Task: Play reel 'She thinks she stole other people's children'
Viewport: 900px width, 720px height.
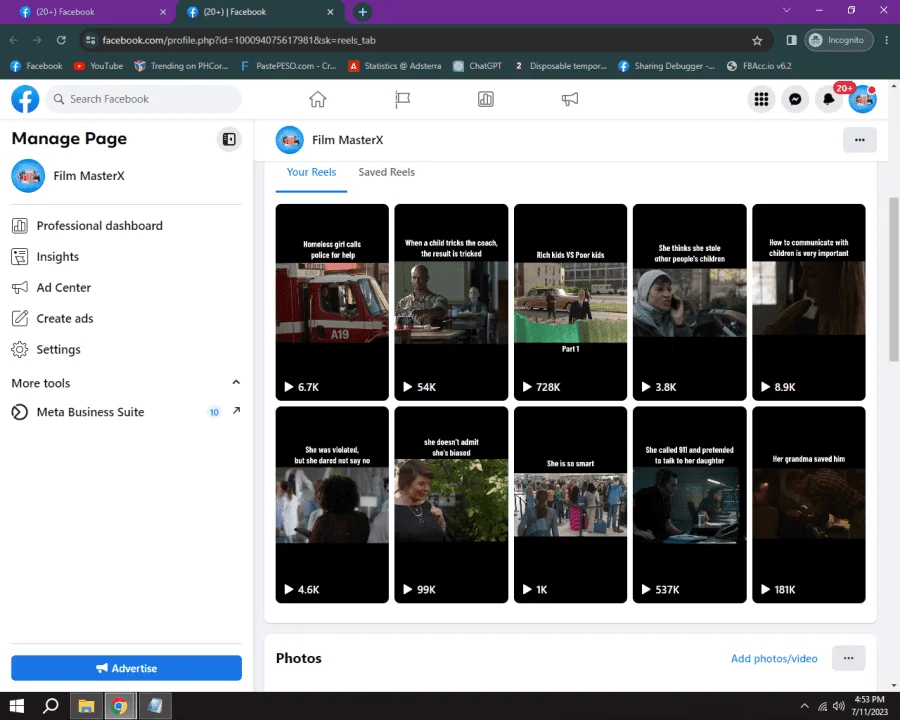Action: [689, 302]
